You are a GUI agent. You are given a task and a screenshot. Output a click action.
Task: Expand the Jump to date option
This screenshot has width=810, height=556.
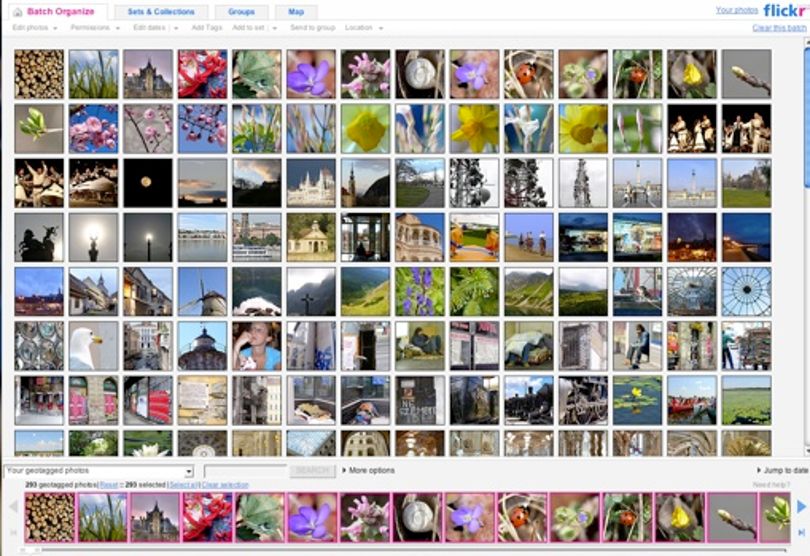pyautogui.click(x=782, y=470)
